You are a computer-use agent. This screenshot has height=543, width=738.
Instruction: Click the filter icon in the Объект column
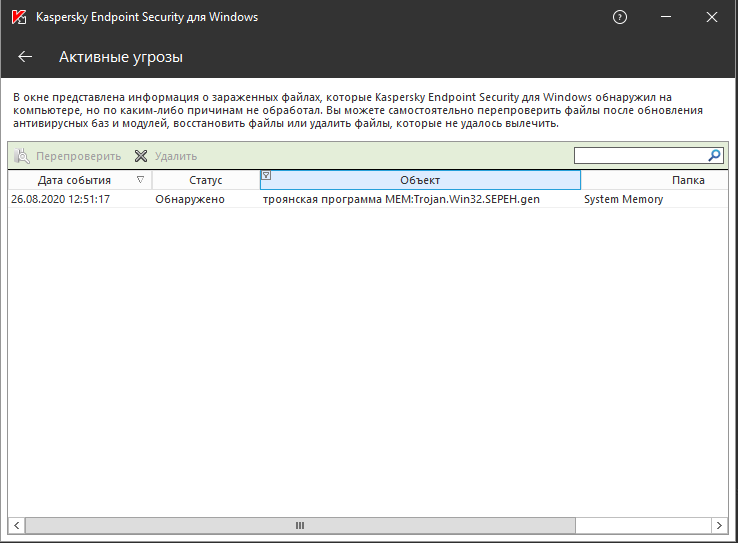tap(267, 175)
